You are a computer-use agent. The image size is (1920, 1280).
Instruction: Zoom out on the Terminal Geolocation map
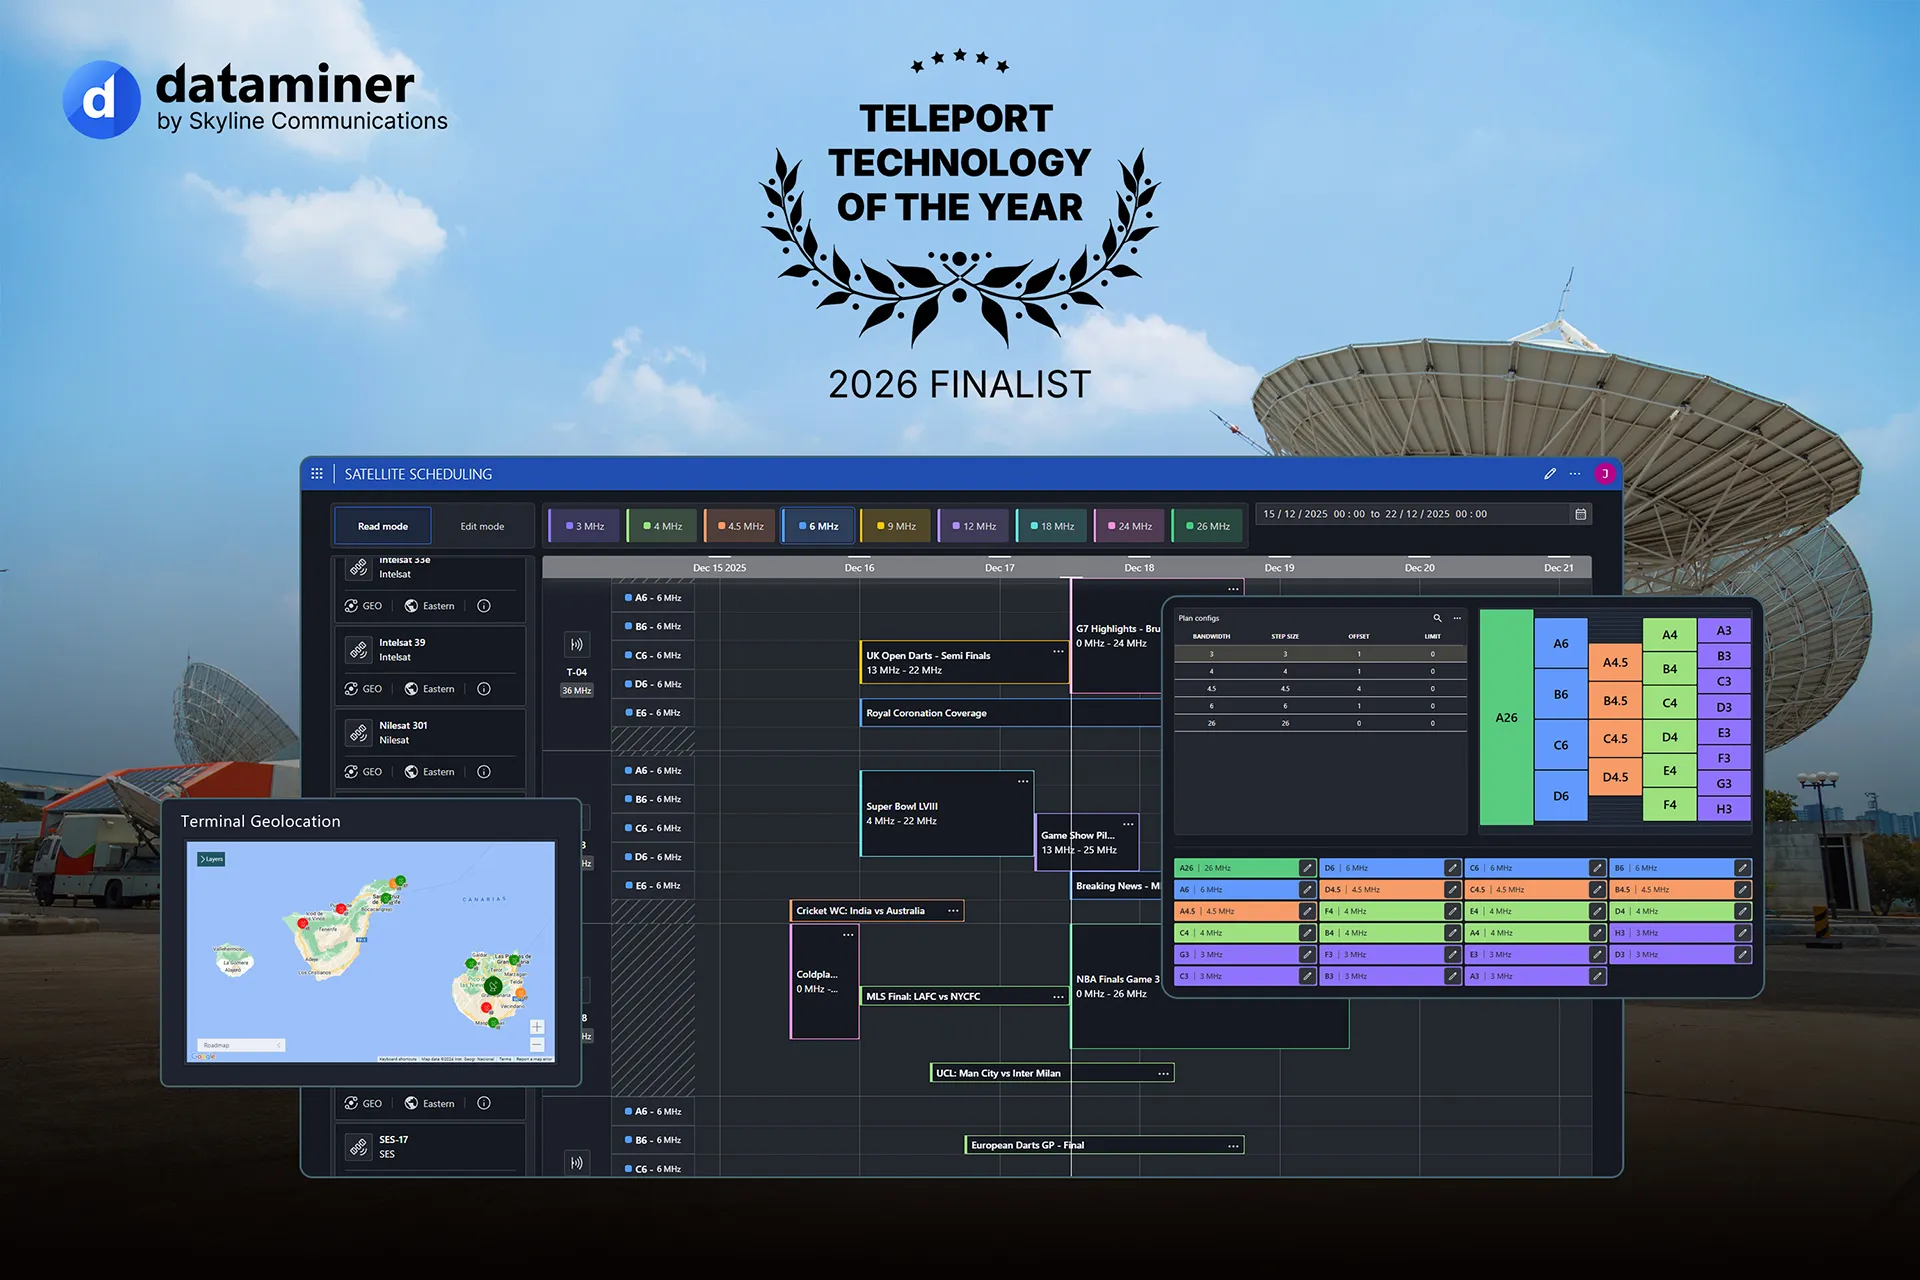[x=537, y=1044]
